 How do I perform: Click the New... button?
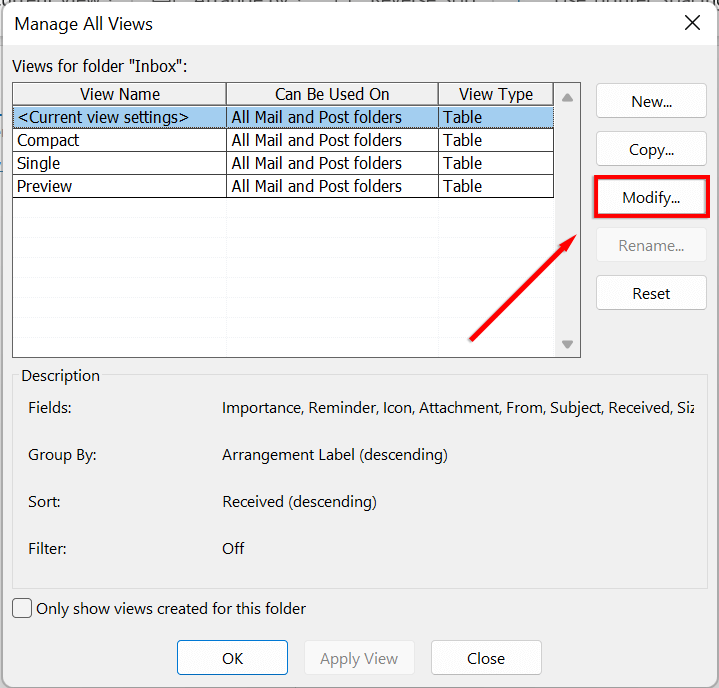651,101
